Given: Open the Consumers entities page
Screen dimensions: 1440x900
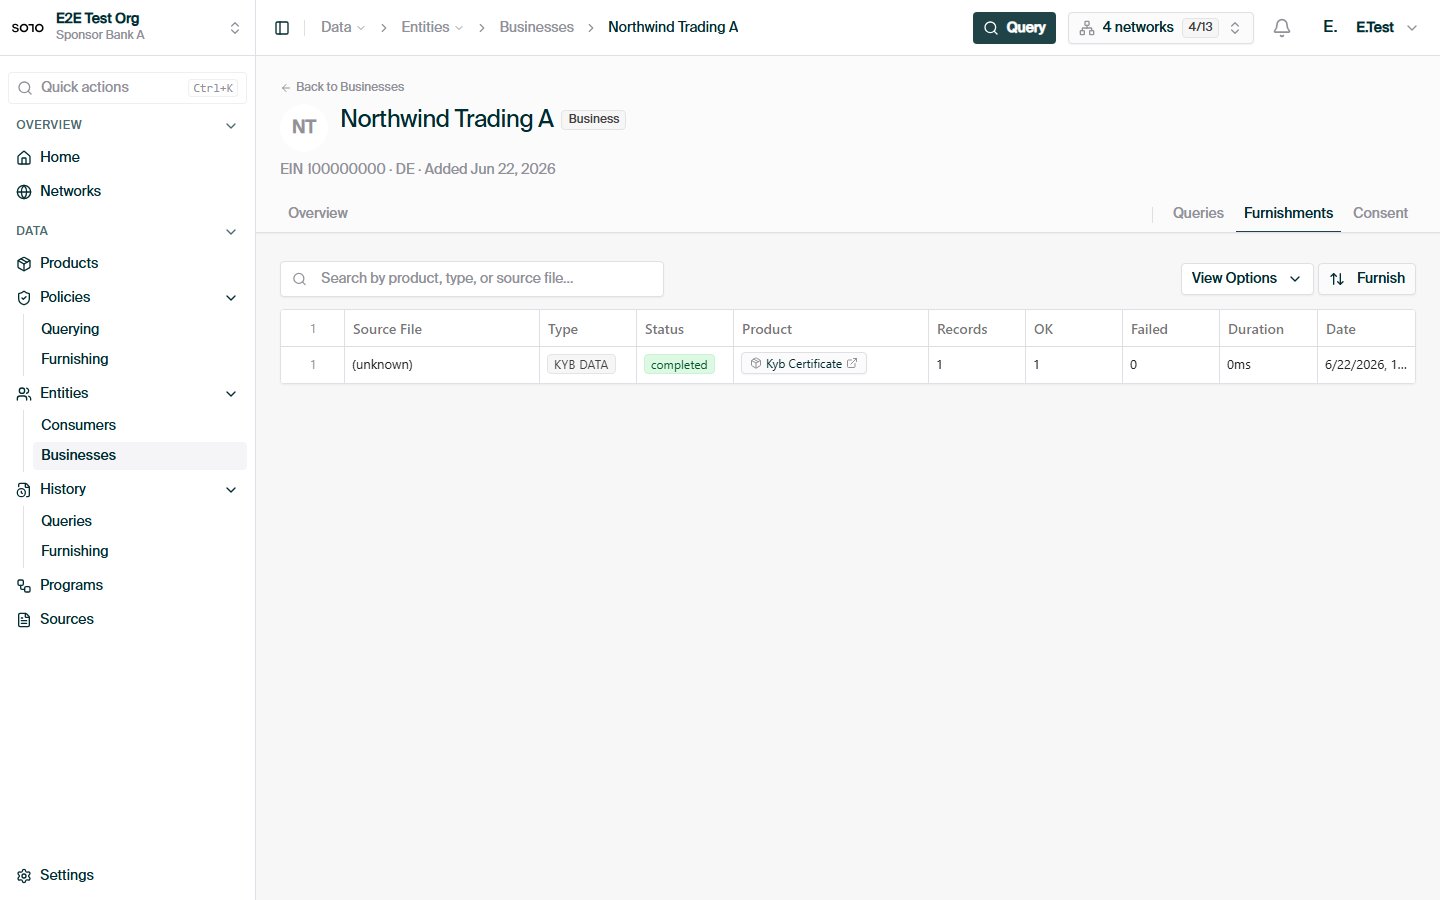Looking at the screenshot, I should [78, 425].
